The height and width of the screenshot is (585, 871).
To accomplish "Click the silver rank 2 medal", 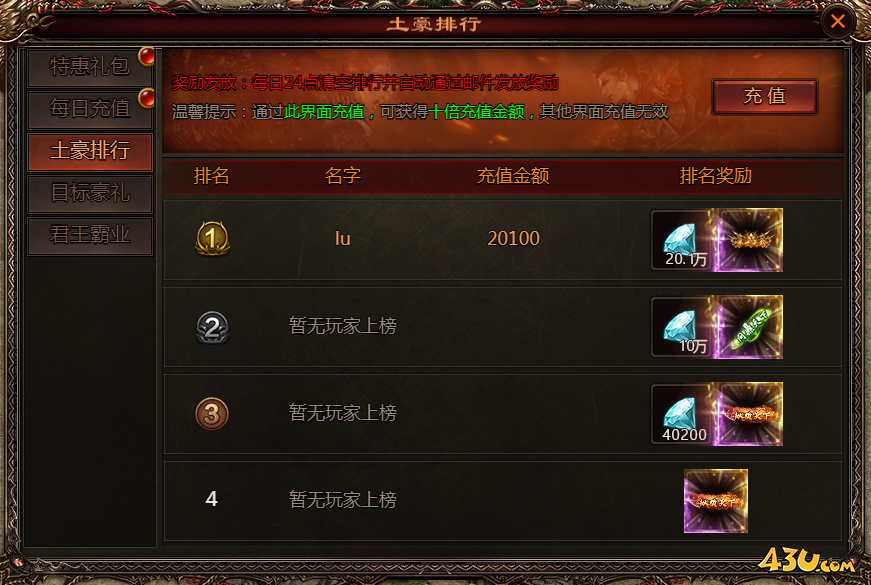I will click(212, 327).
